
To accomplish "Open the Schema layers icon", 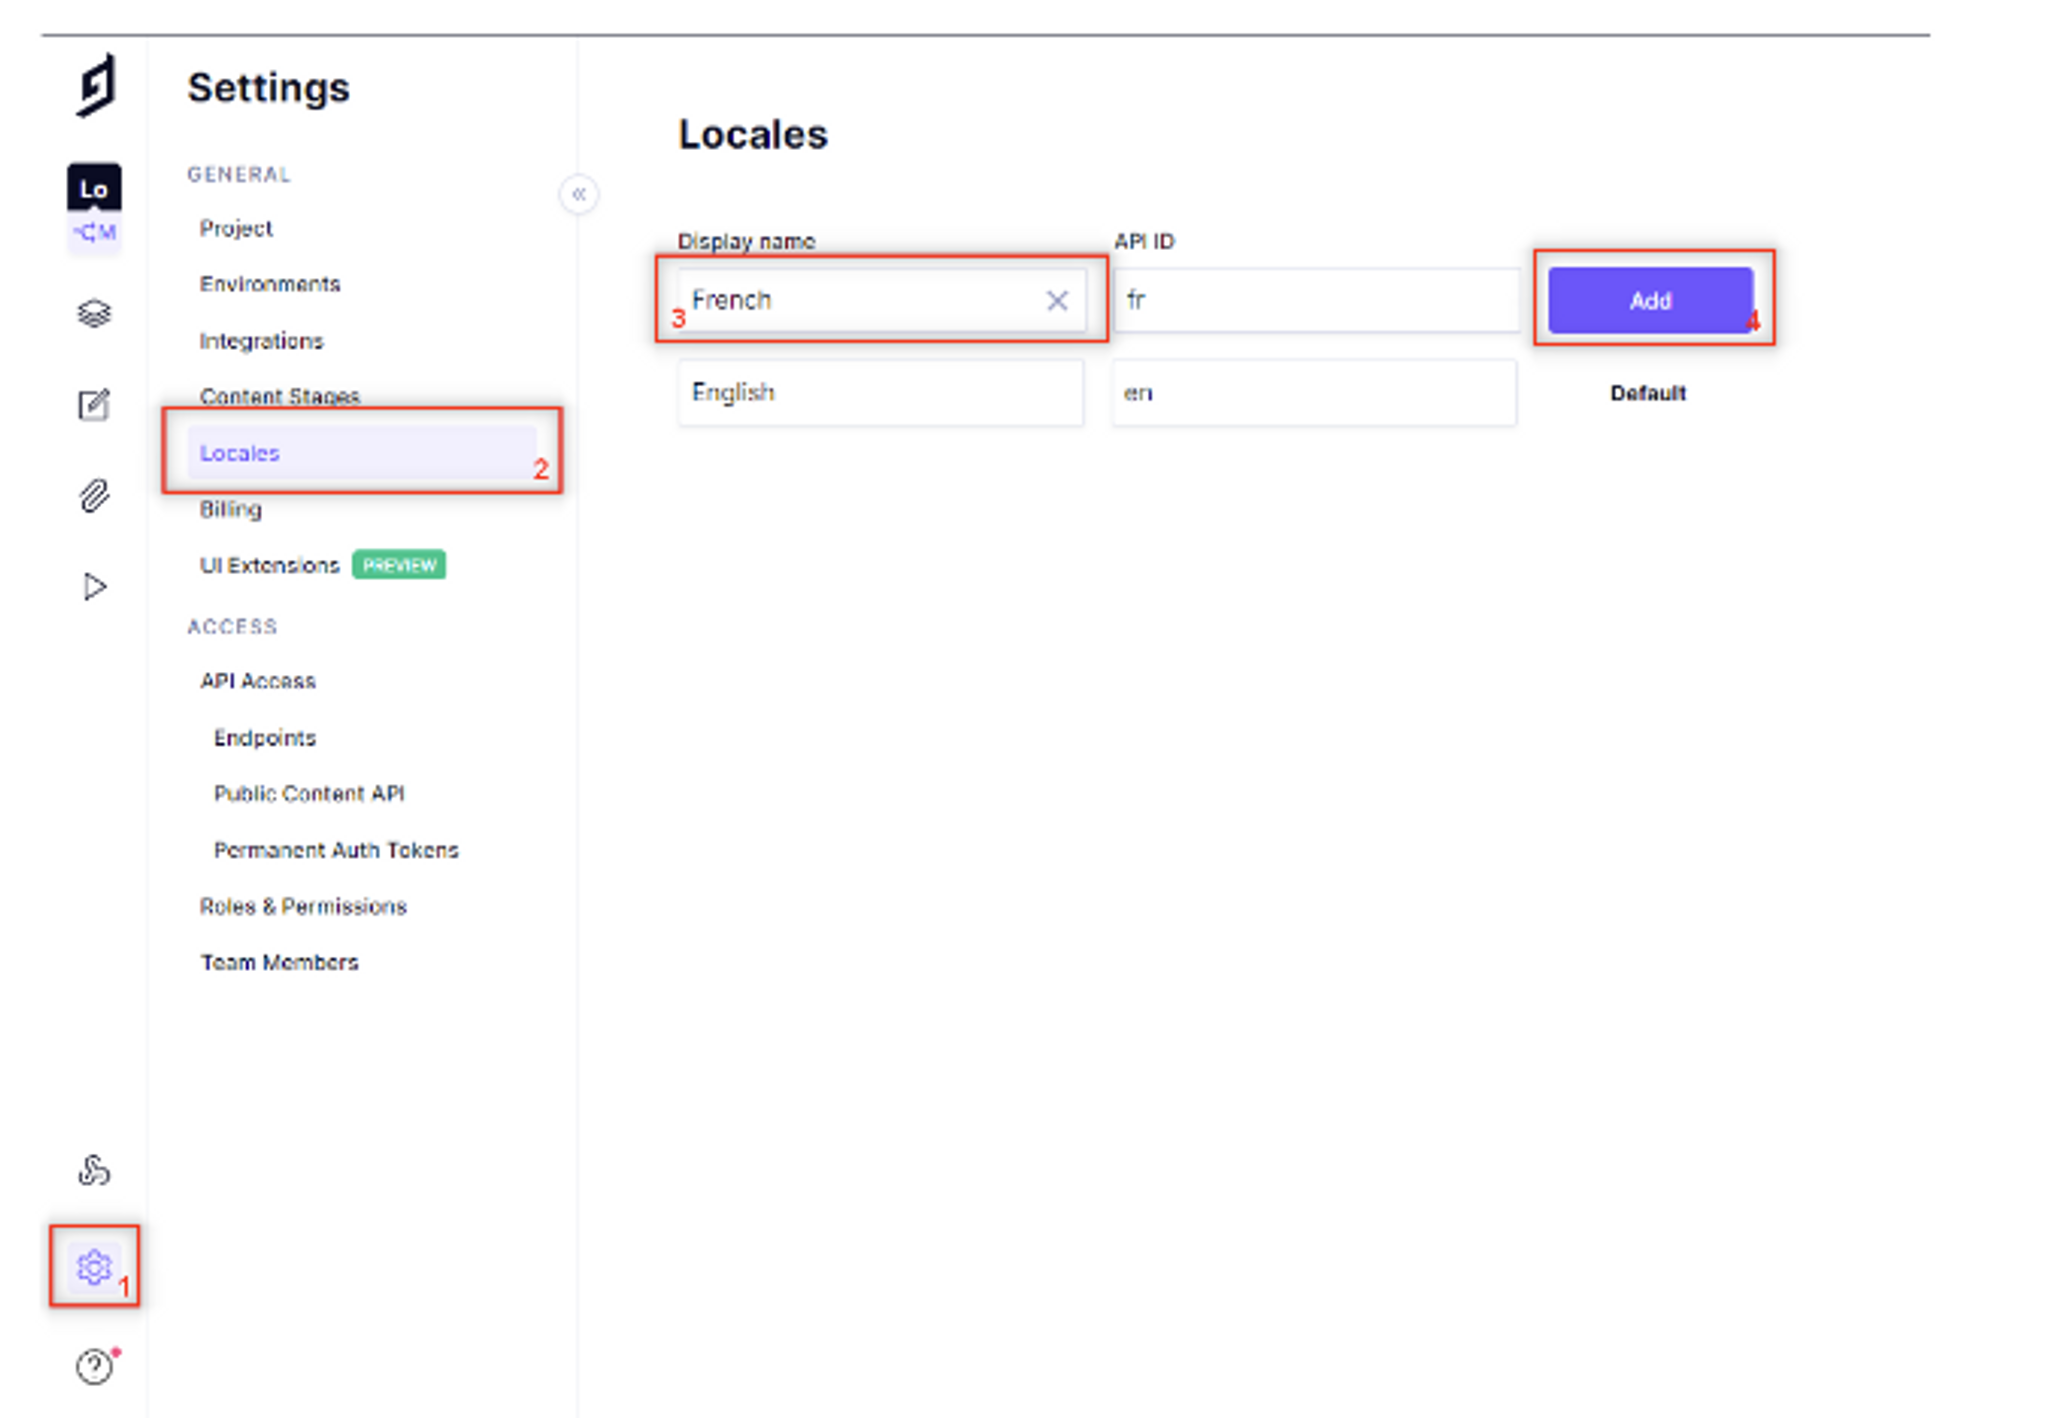I will pos(94,314).
